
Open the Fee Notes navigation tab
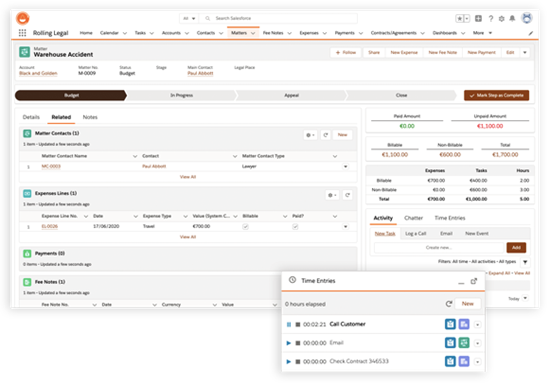pyautogui.click(x=273, y=33)
